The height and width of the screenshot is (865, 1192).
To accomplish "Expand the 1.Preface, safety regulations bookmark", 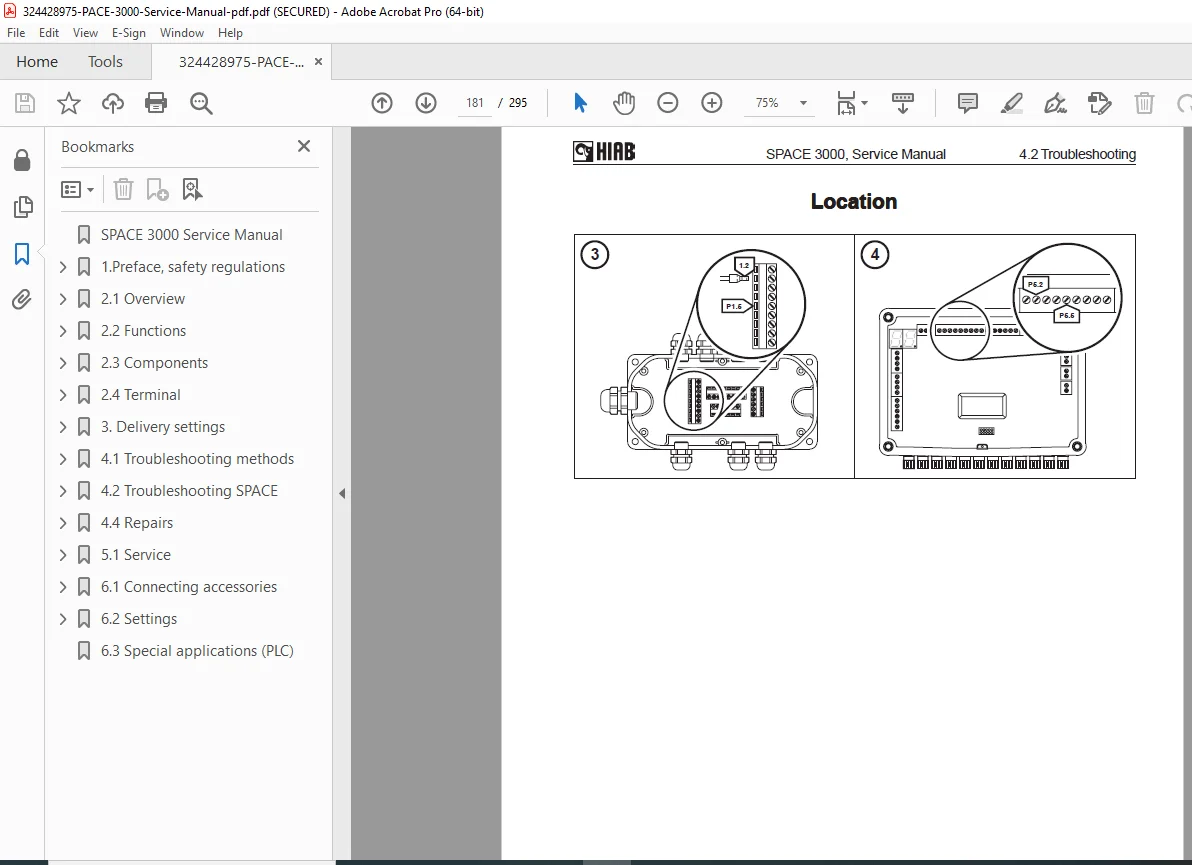I will coord(63,267).
